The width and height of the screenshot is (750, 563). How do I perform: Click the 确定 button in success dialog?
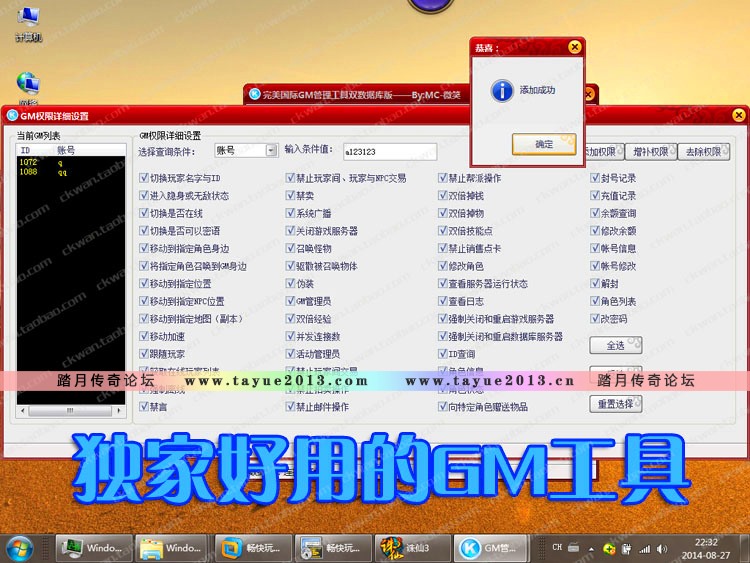543,144
